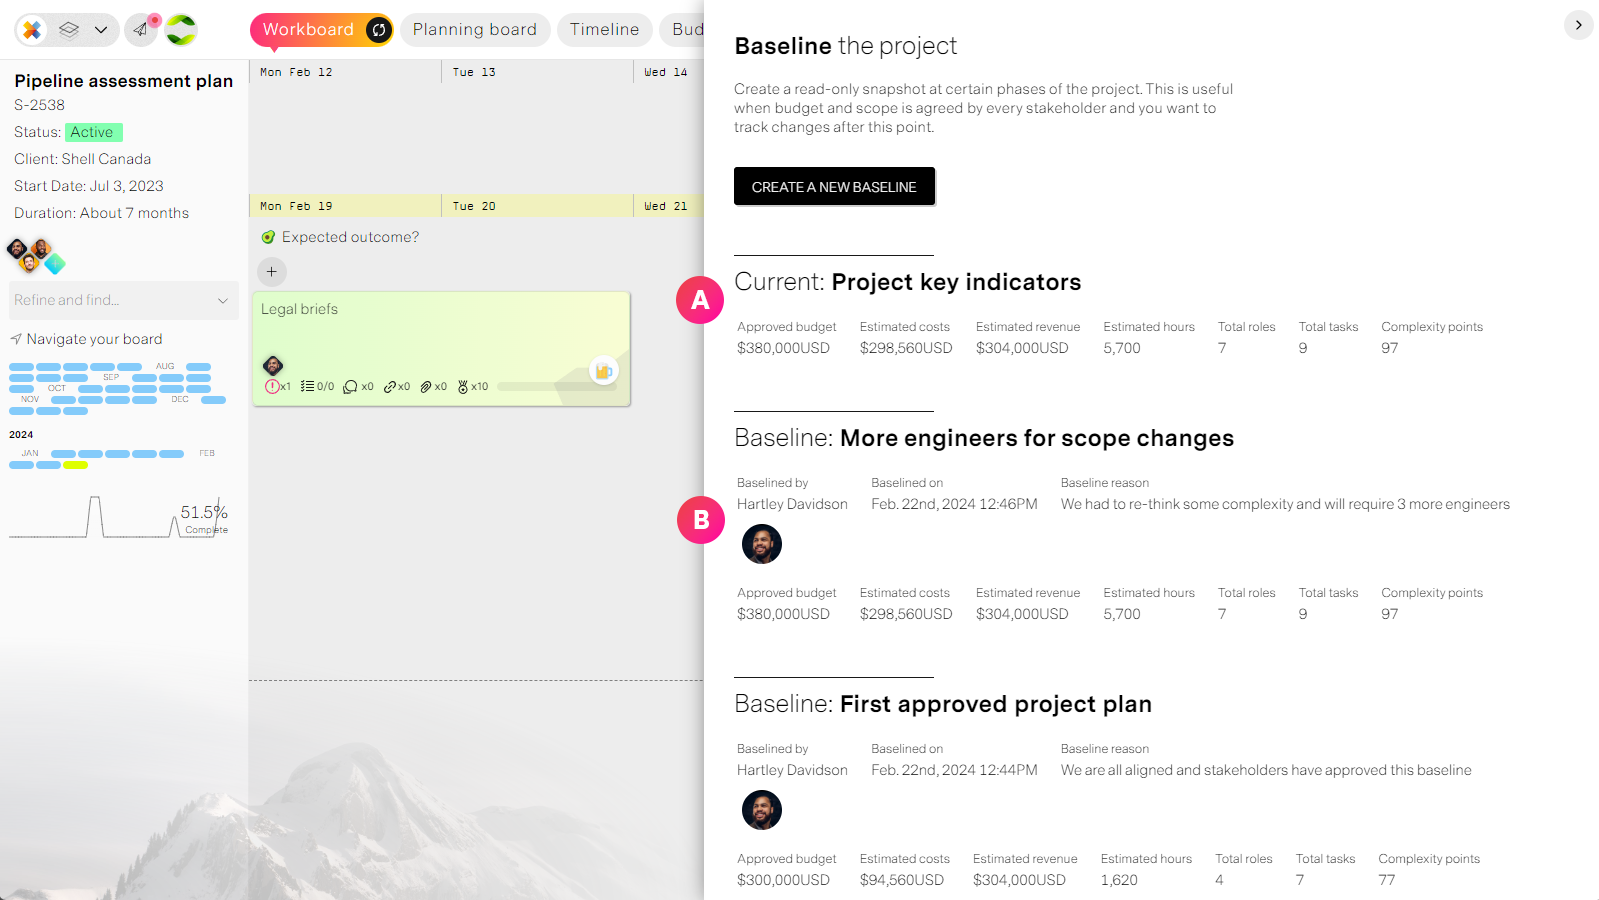Switch to the Planning board tab
The width and height of the screenshot is (1599, 900).
(475, 30)
